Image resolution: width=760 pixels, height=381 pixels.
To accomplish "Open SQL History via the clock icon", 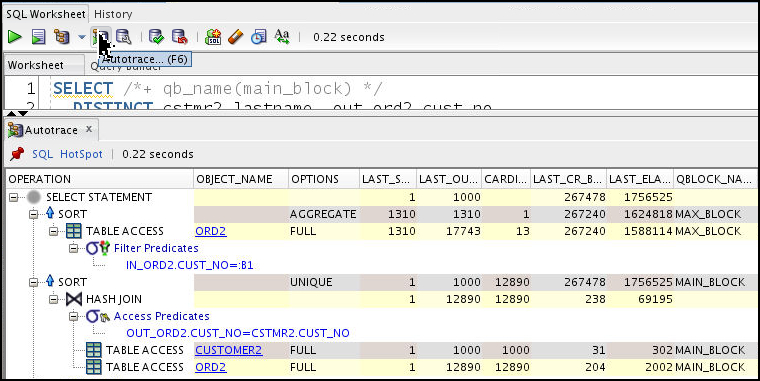I will (258, 37).
